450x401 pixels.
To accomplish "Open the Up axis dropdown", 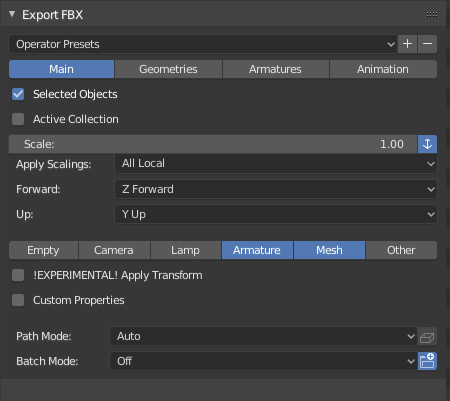I will point(276,214).
